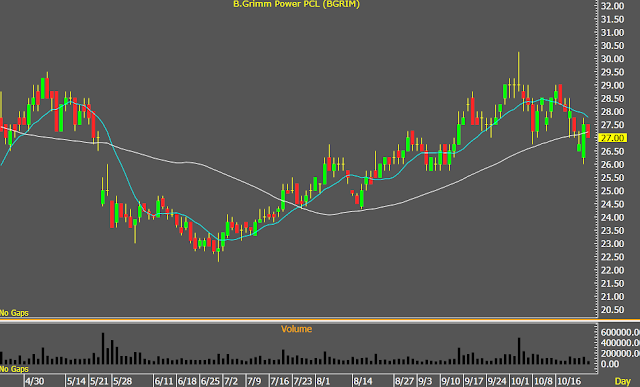Screen dimensions: 640x387
Task: Select the 7/2 date marker
Action: (231, 381)
